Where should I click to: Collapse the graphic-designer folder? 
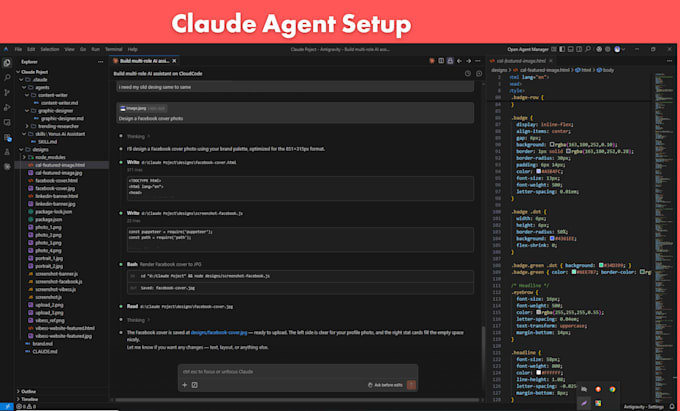click(x=27, y=111)
